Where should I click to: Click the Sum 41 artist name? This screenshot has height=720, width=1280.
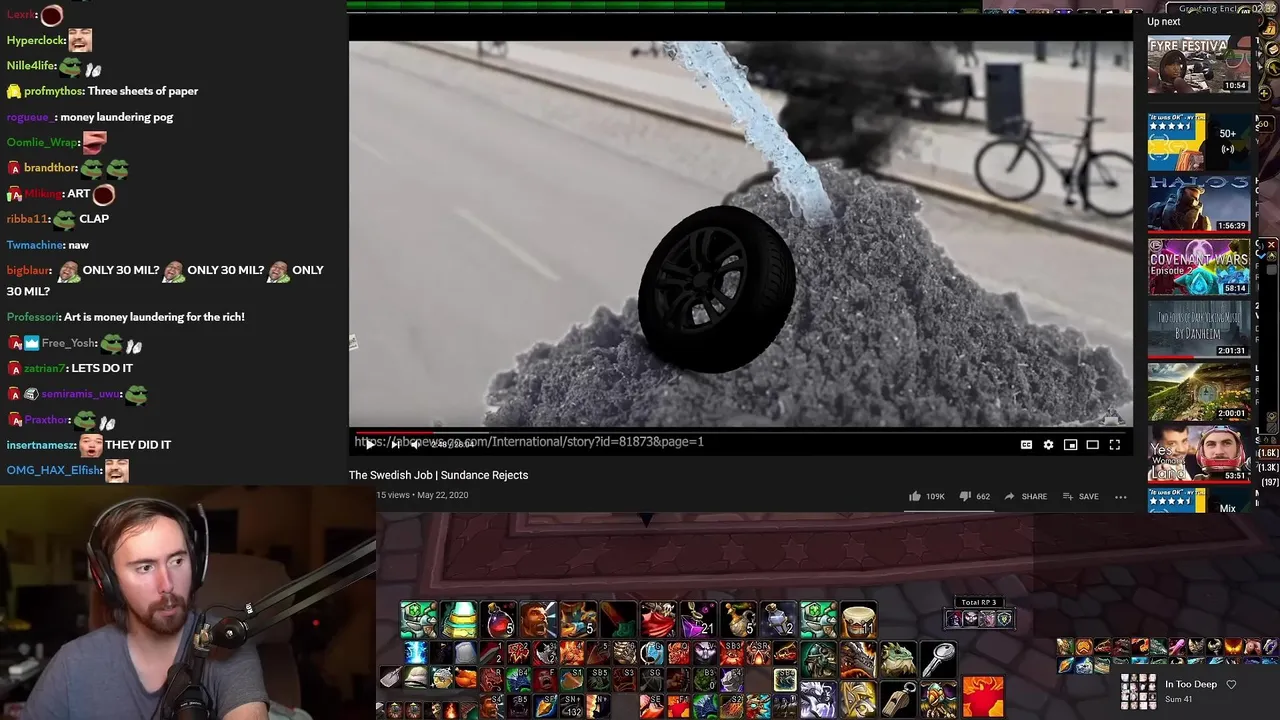click(1179, 699)
